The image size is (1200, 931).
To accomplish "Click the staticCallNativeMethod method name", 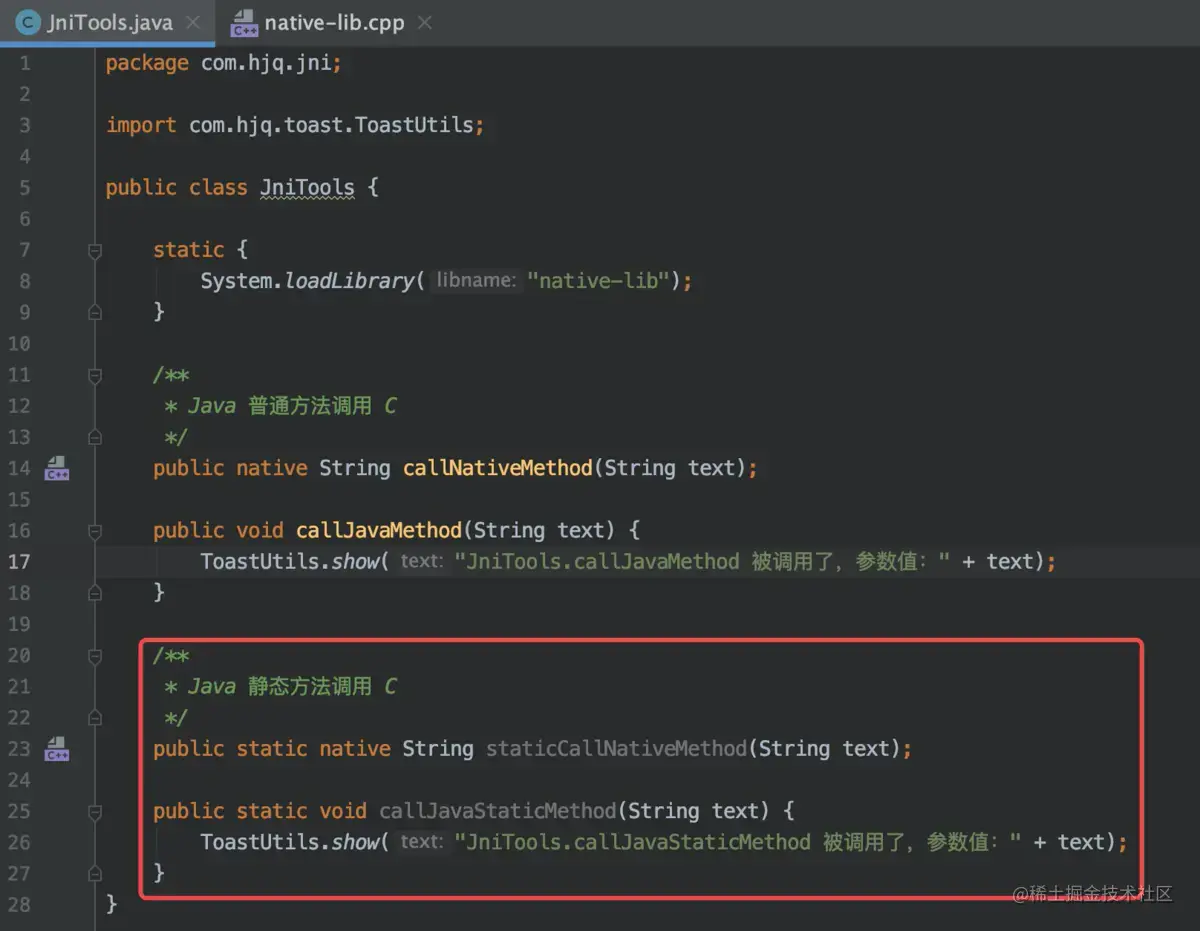I will (616, 749).
